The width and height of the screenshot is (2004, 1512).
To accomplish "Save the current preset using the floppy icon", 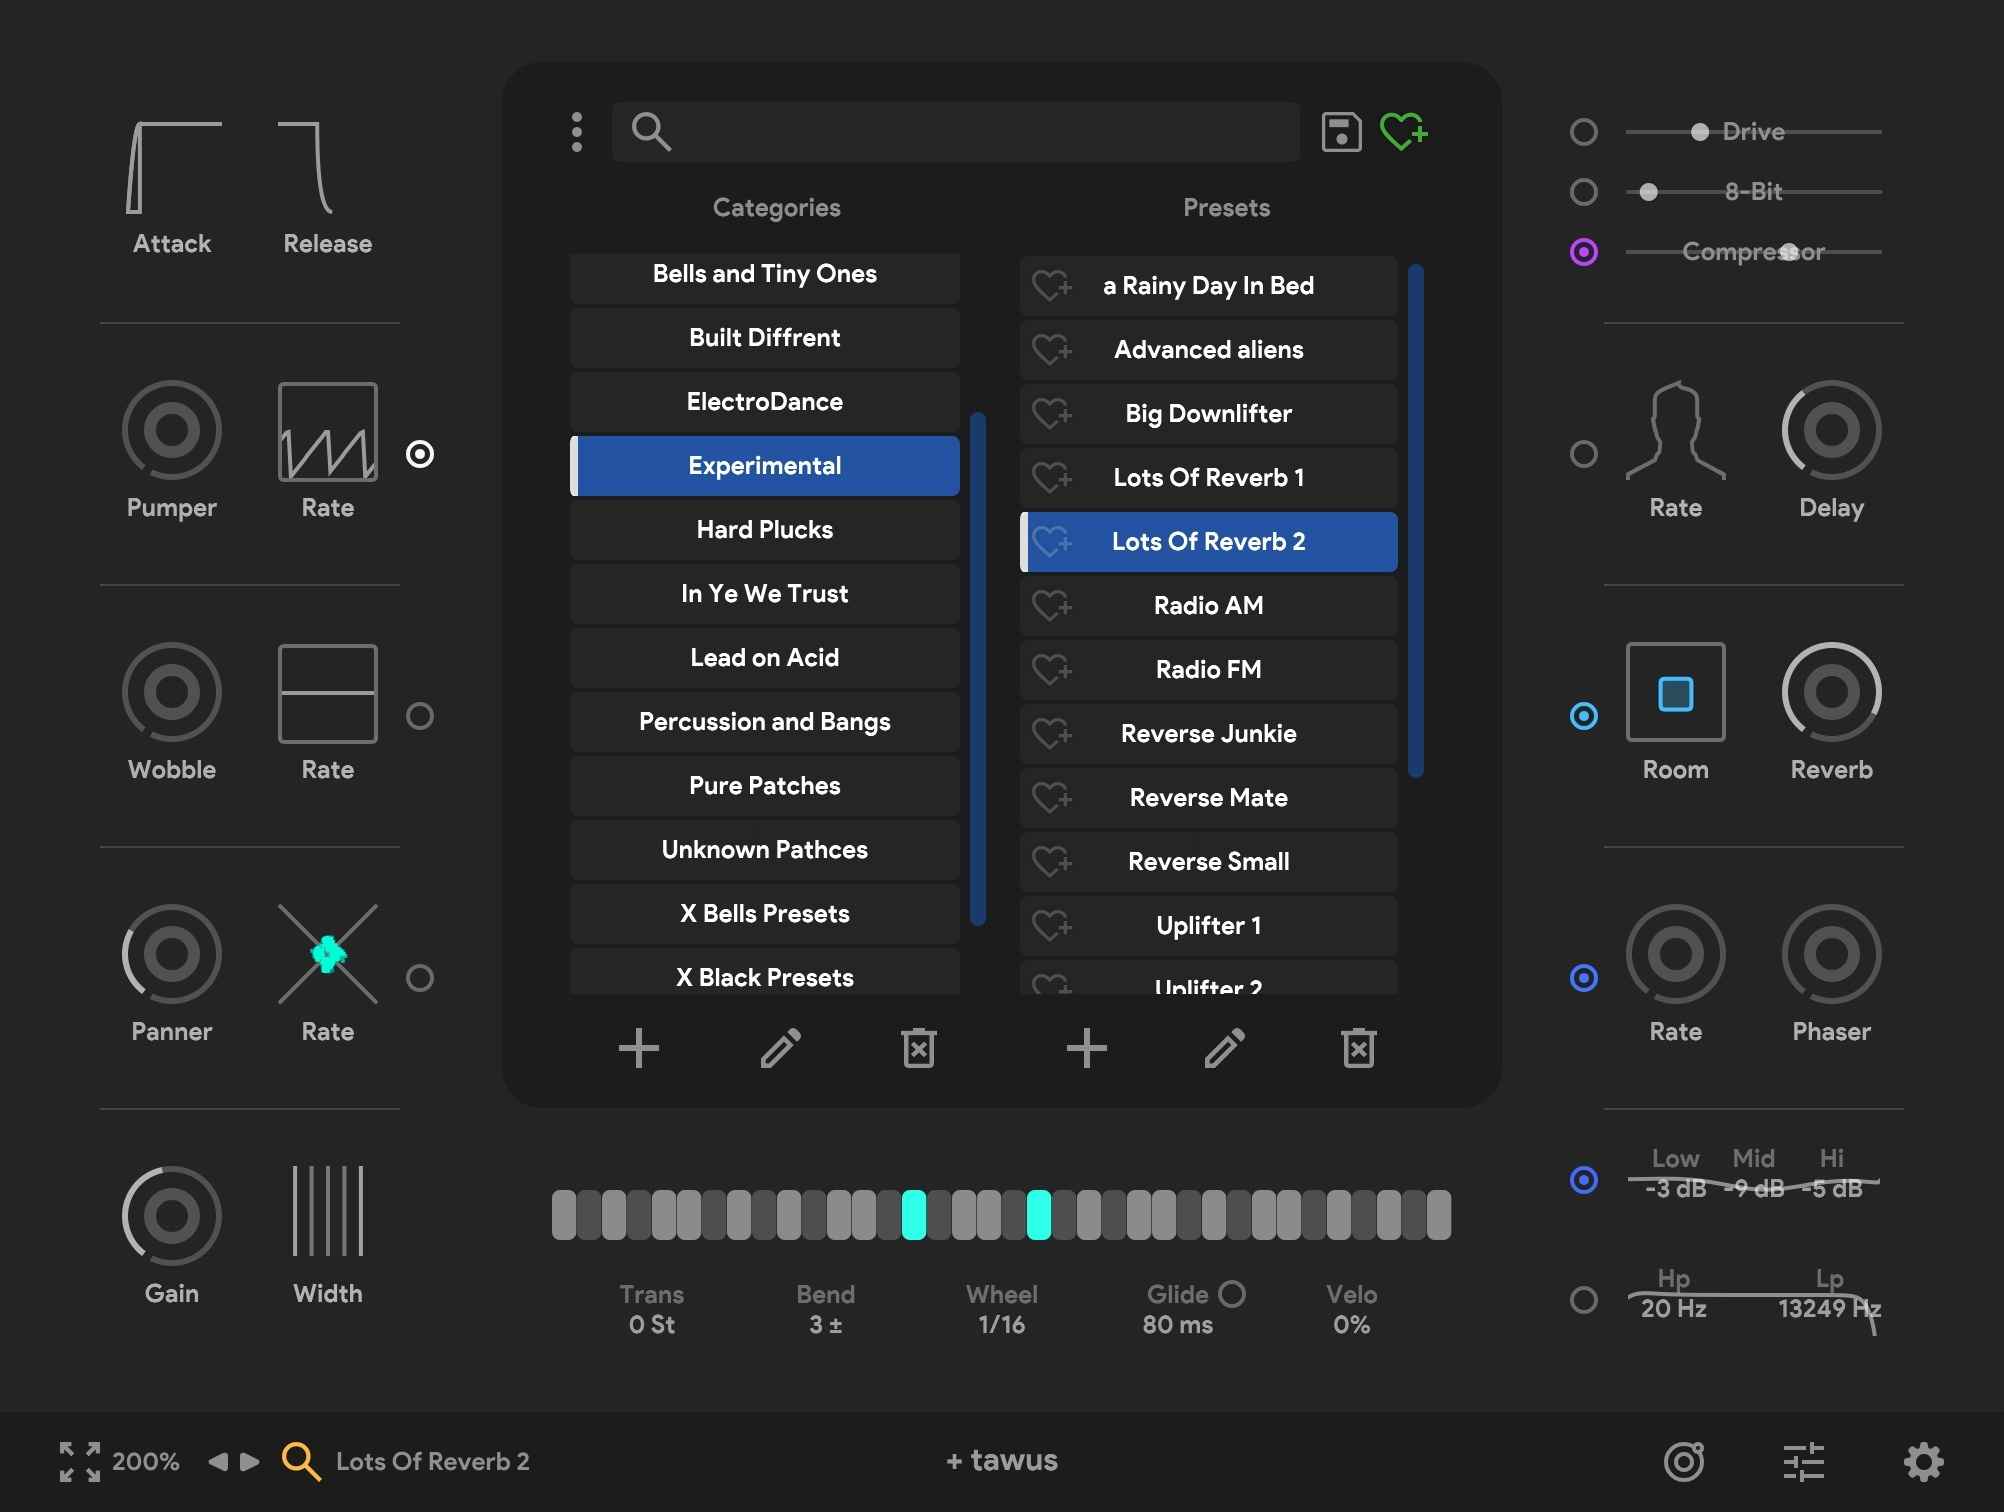I will (1341, 131).
